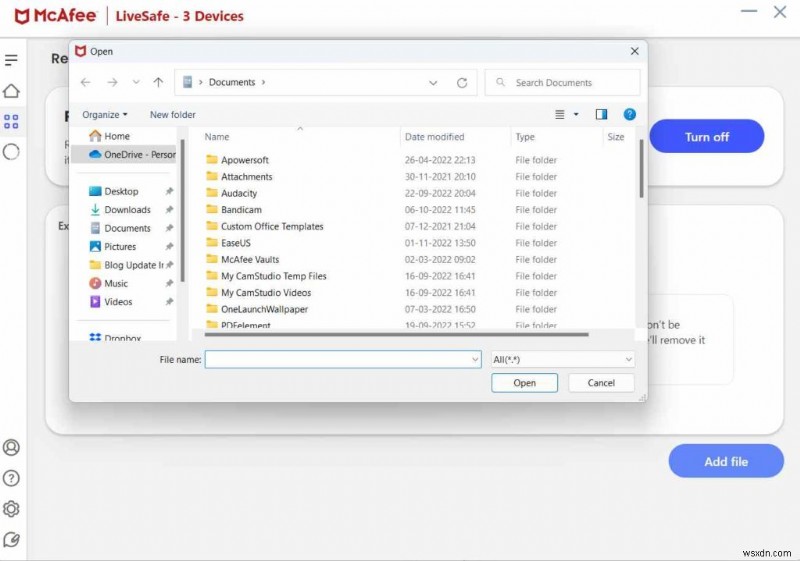The height and width of the screenshot is (561, 800).
Task: Select the Custom Office Templates folder
Action: click(x=271, y=226)
